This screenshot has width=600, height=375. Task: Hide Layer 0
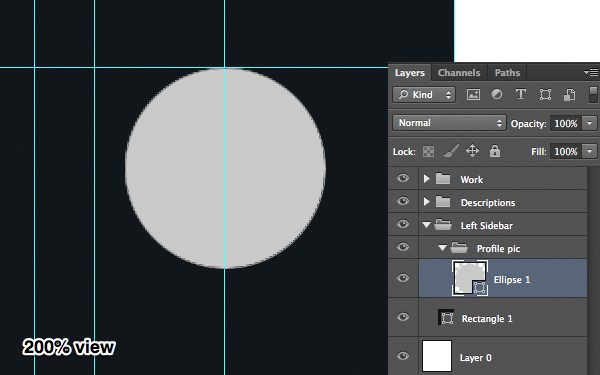point(403,356)
